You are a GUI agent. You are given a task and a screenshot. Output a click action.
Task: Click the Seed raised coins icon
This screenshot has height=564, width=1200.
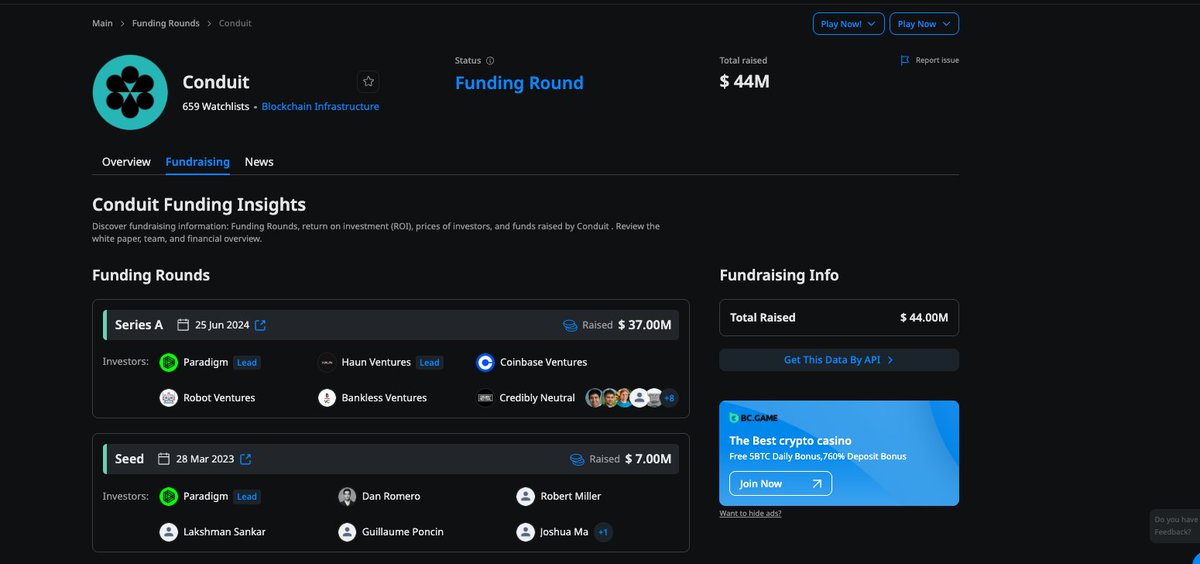tap(577, 459)
